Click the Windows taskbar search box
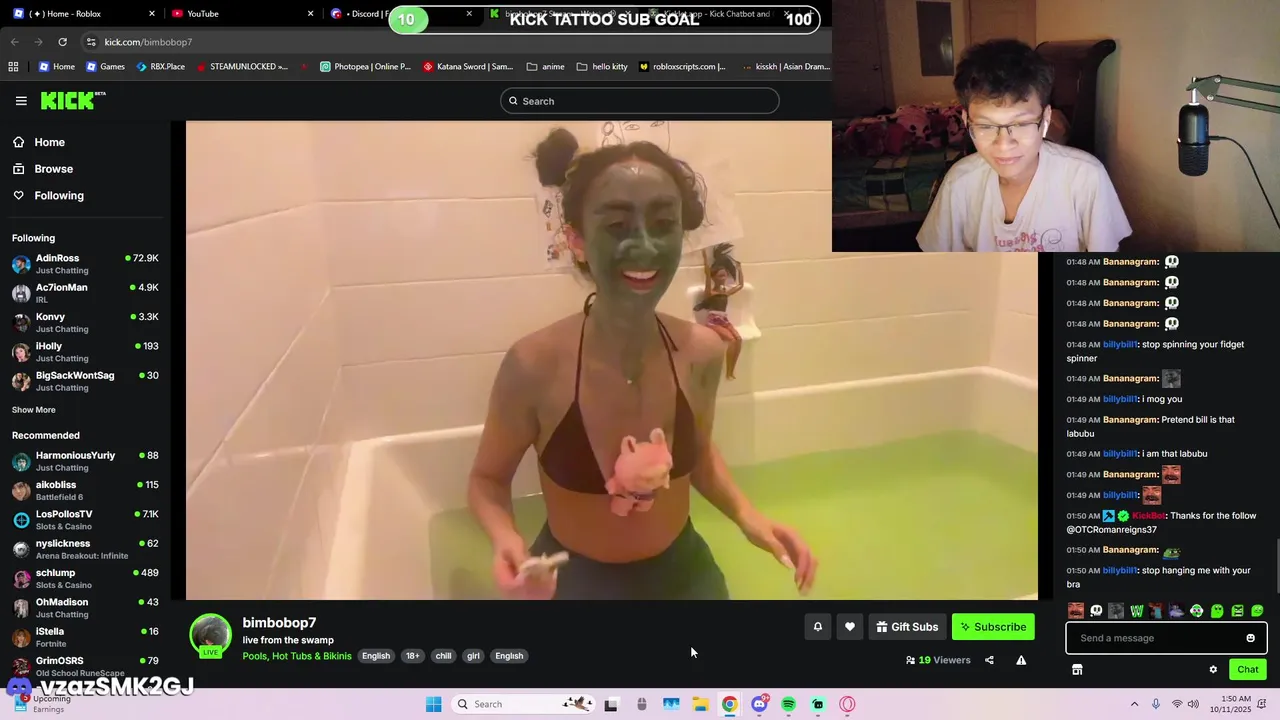 click(x=522, y=704)
